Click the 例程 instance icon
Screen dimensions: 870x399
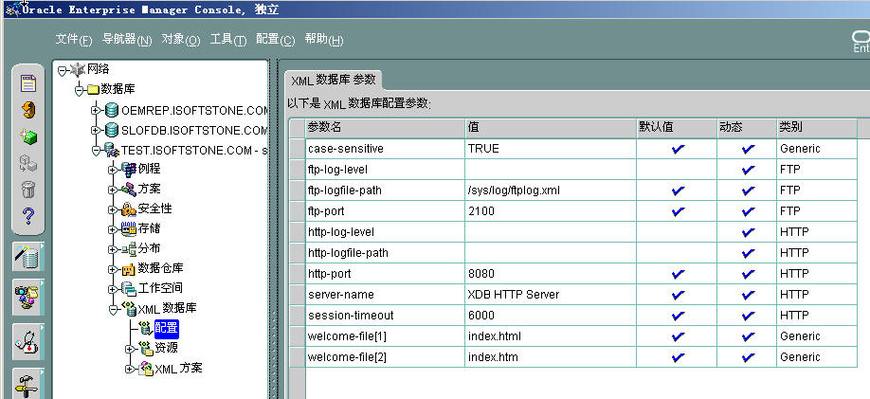(x=129, y=169)
